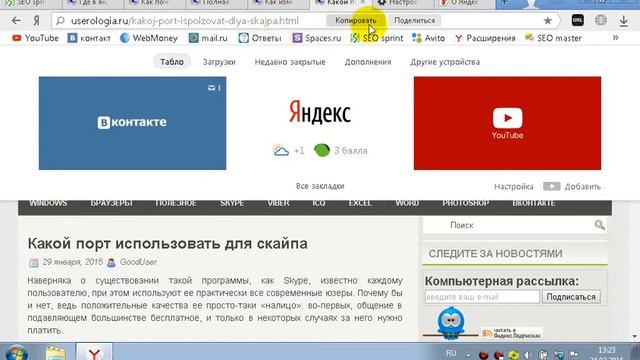Open Настройка of the tableau

[513, 187]
